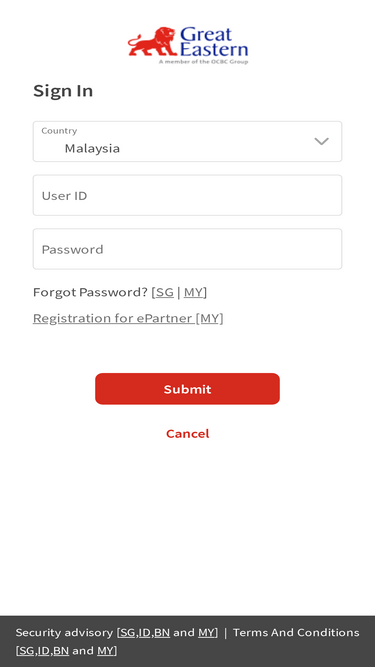The width and height of the screenshot is (375, 667).
Task: Click the red Submit button
Action: coord(188,389)
